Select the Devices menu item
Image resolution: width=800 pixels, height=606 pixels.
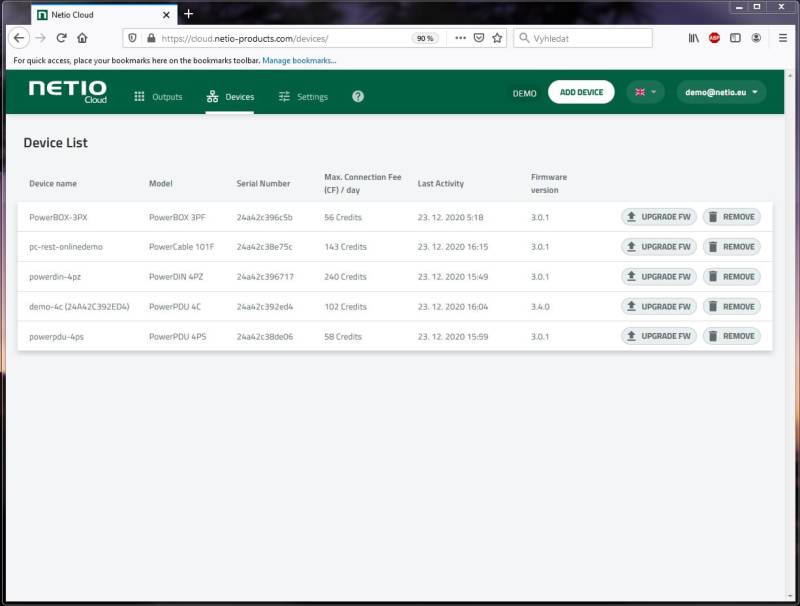point(230,96)
